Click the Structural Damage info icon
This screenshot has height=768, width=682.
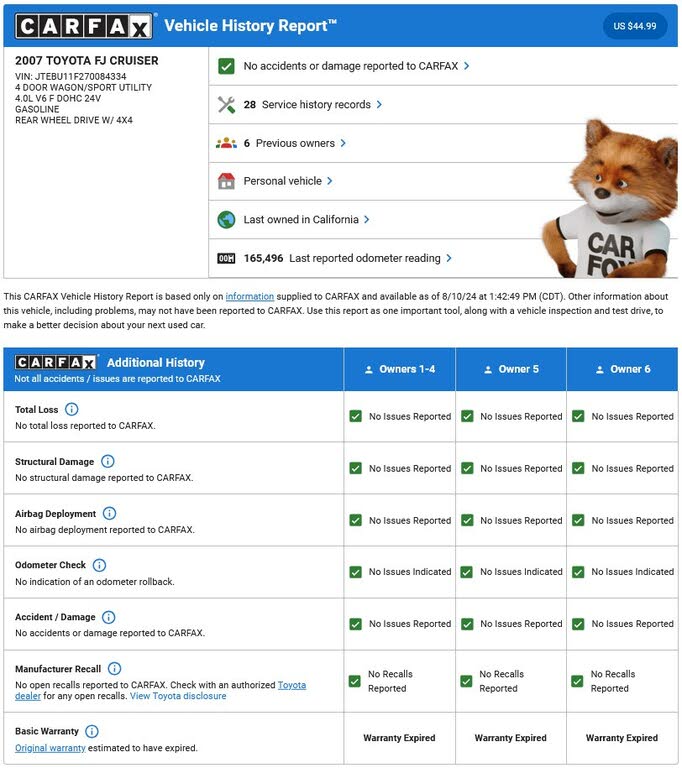(108, 461)
